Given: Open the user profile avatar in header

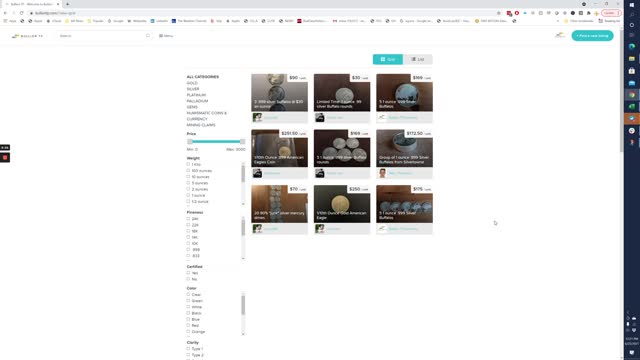Looking at the screenshot, I should click(x=560, y=36).
